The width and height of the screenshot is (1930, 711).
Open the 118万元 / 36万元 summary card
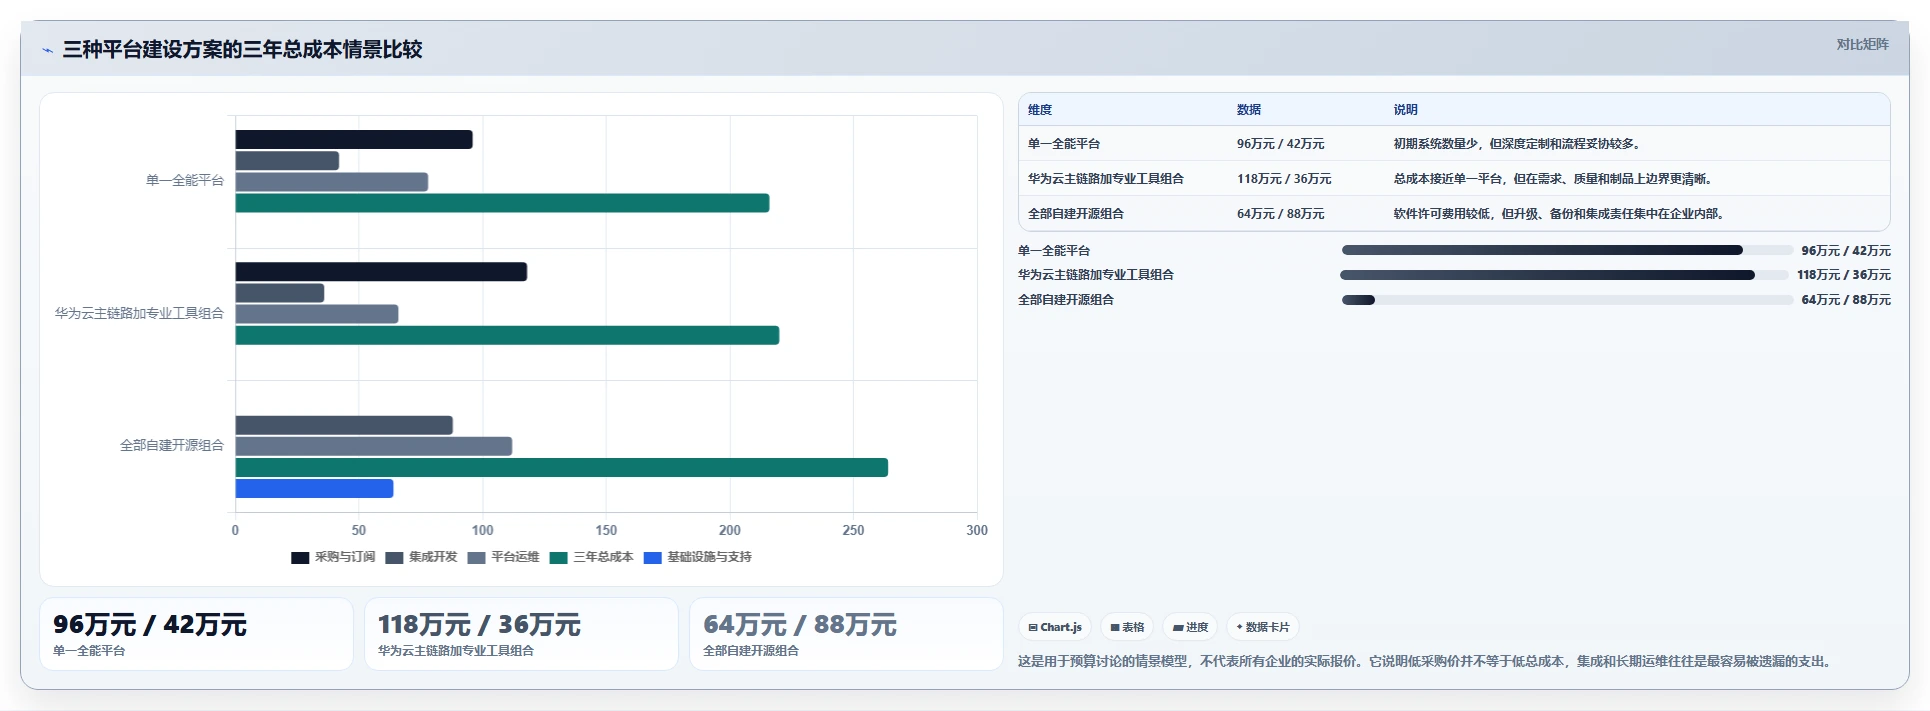(x=521, y=634)
